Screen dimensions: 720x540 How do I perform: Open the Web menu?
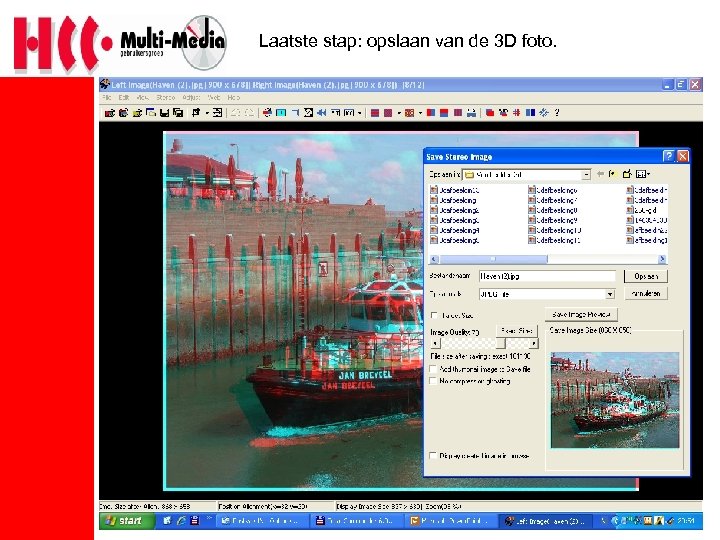pos(214,97)
